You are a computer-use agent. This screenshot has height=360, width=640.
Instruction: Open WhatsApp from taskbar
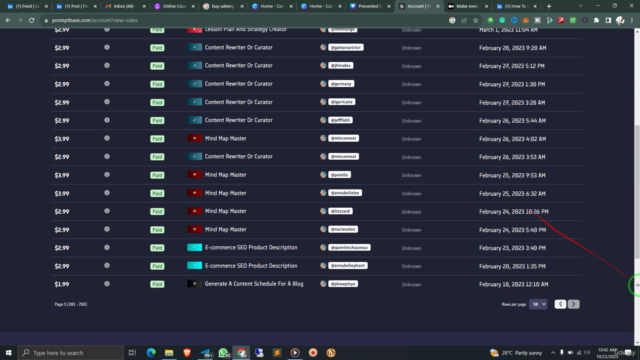[x=223, y=353]
